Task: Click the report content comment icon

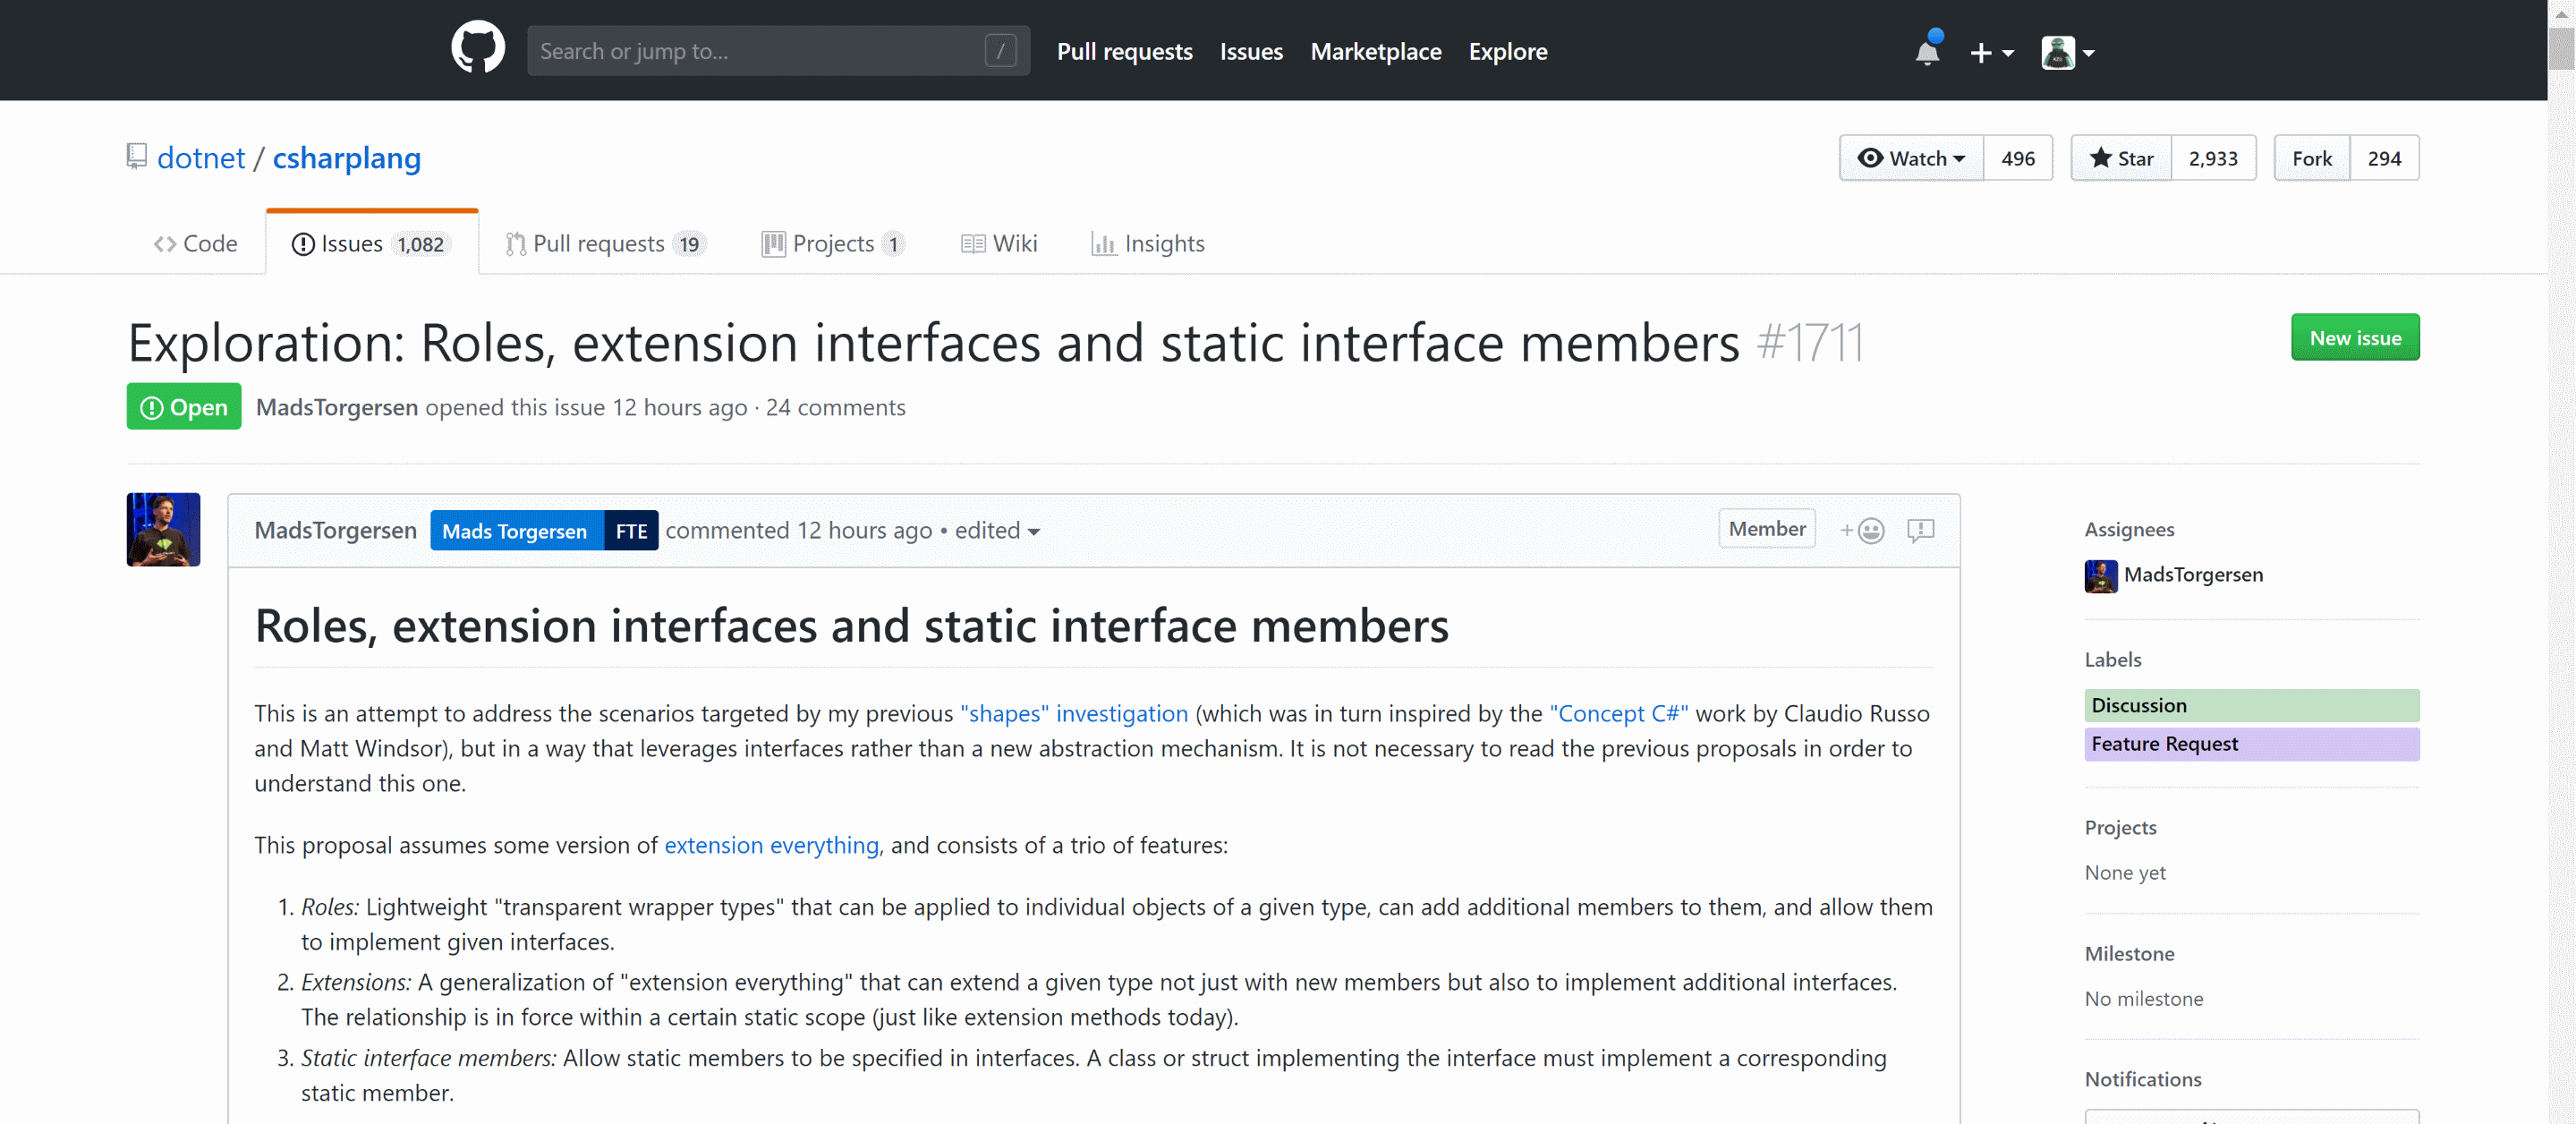Action: click(1920, 530)
